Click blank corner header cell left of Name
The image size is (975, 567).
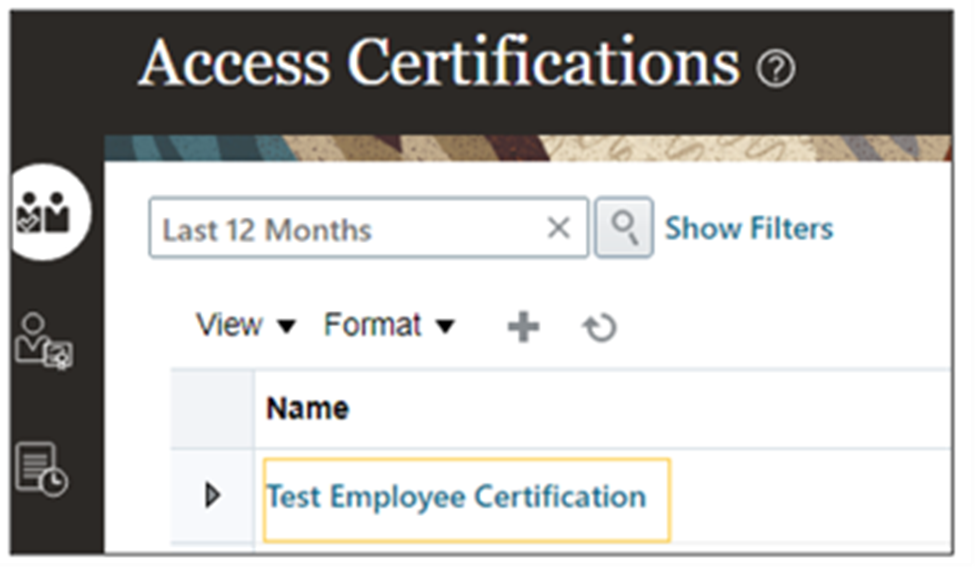point(212,408)
